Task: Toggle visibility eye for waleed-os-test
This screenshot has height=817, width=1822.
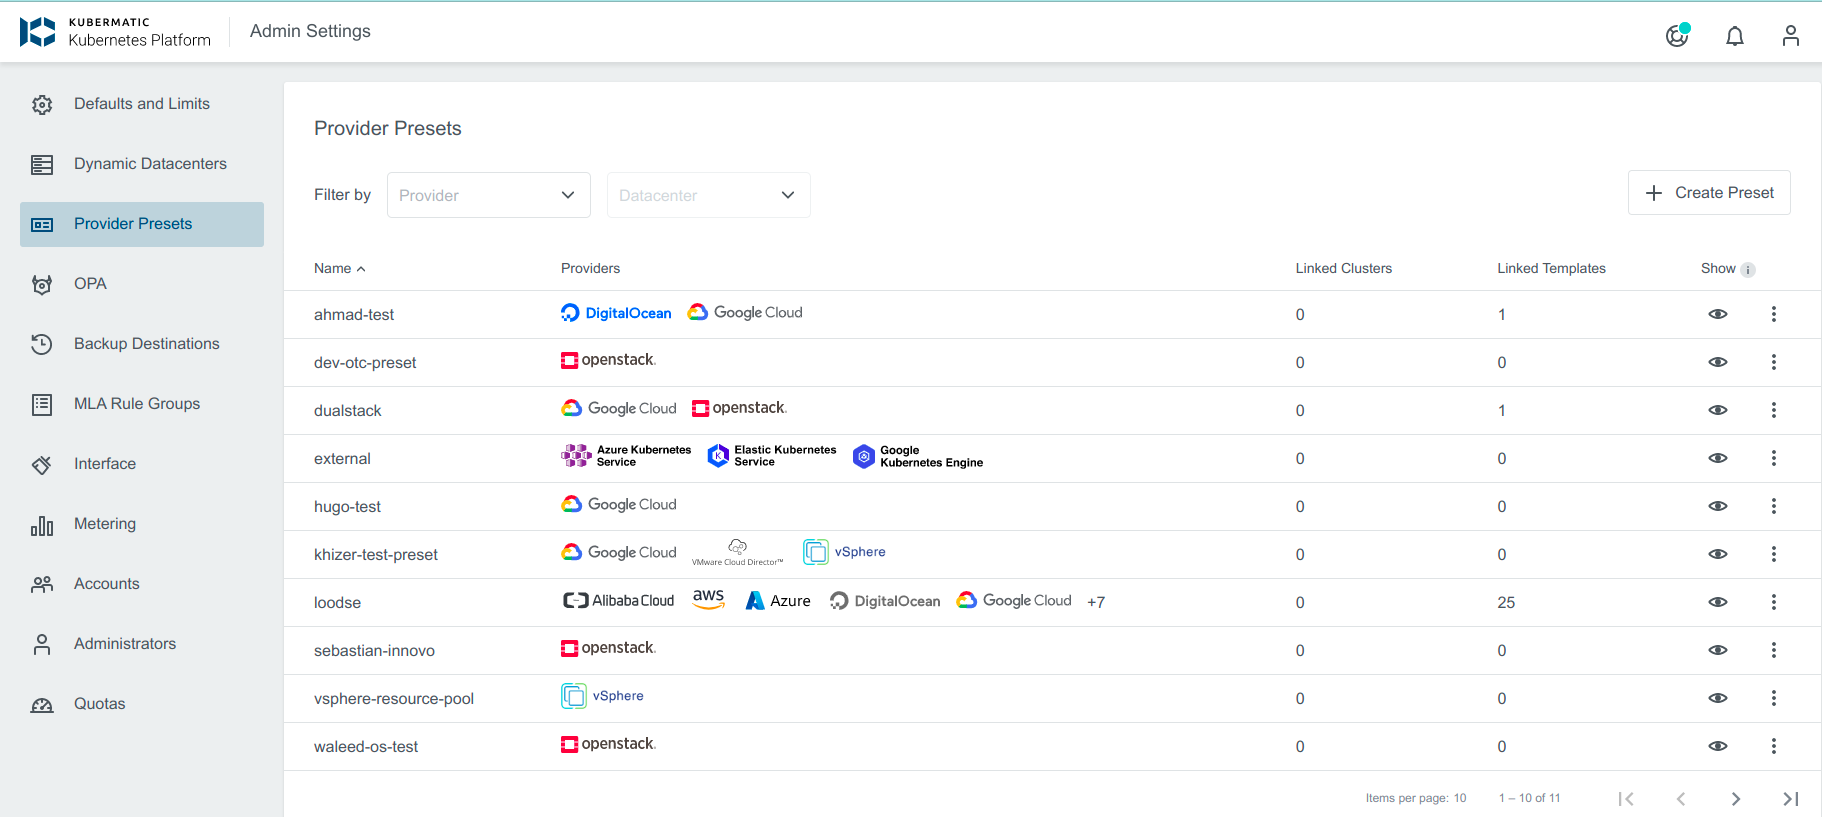Action: (1718, 746)
